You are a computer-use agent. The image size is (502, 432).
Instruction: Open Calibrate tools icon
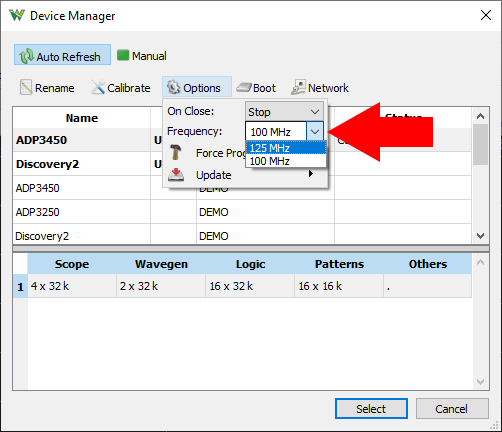tap(98, 88)
